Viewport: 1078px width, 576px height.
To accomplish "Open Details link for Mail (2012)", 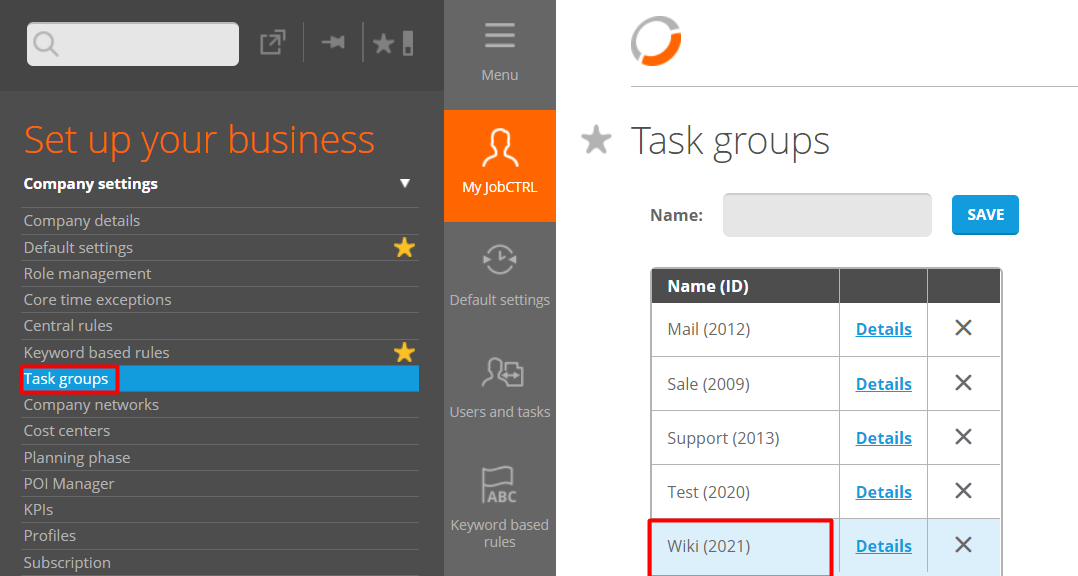I will (883, 329).
